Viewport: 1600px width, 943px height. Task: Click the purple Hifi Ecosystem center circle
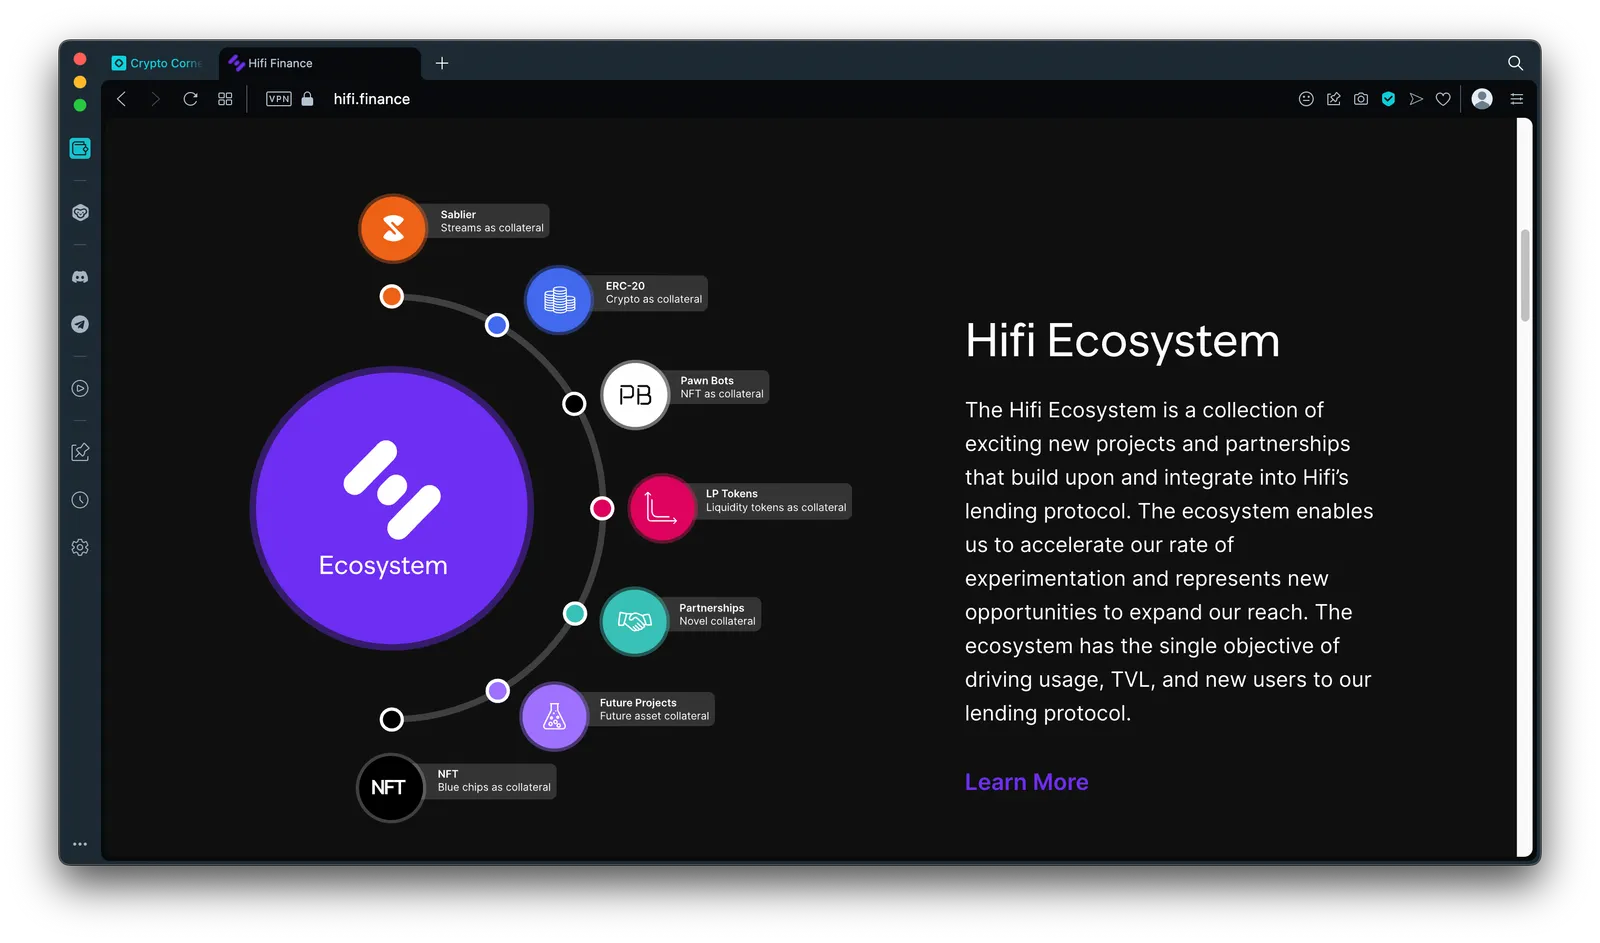pyautogui.click(x=392, y=508)
